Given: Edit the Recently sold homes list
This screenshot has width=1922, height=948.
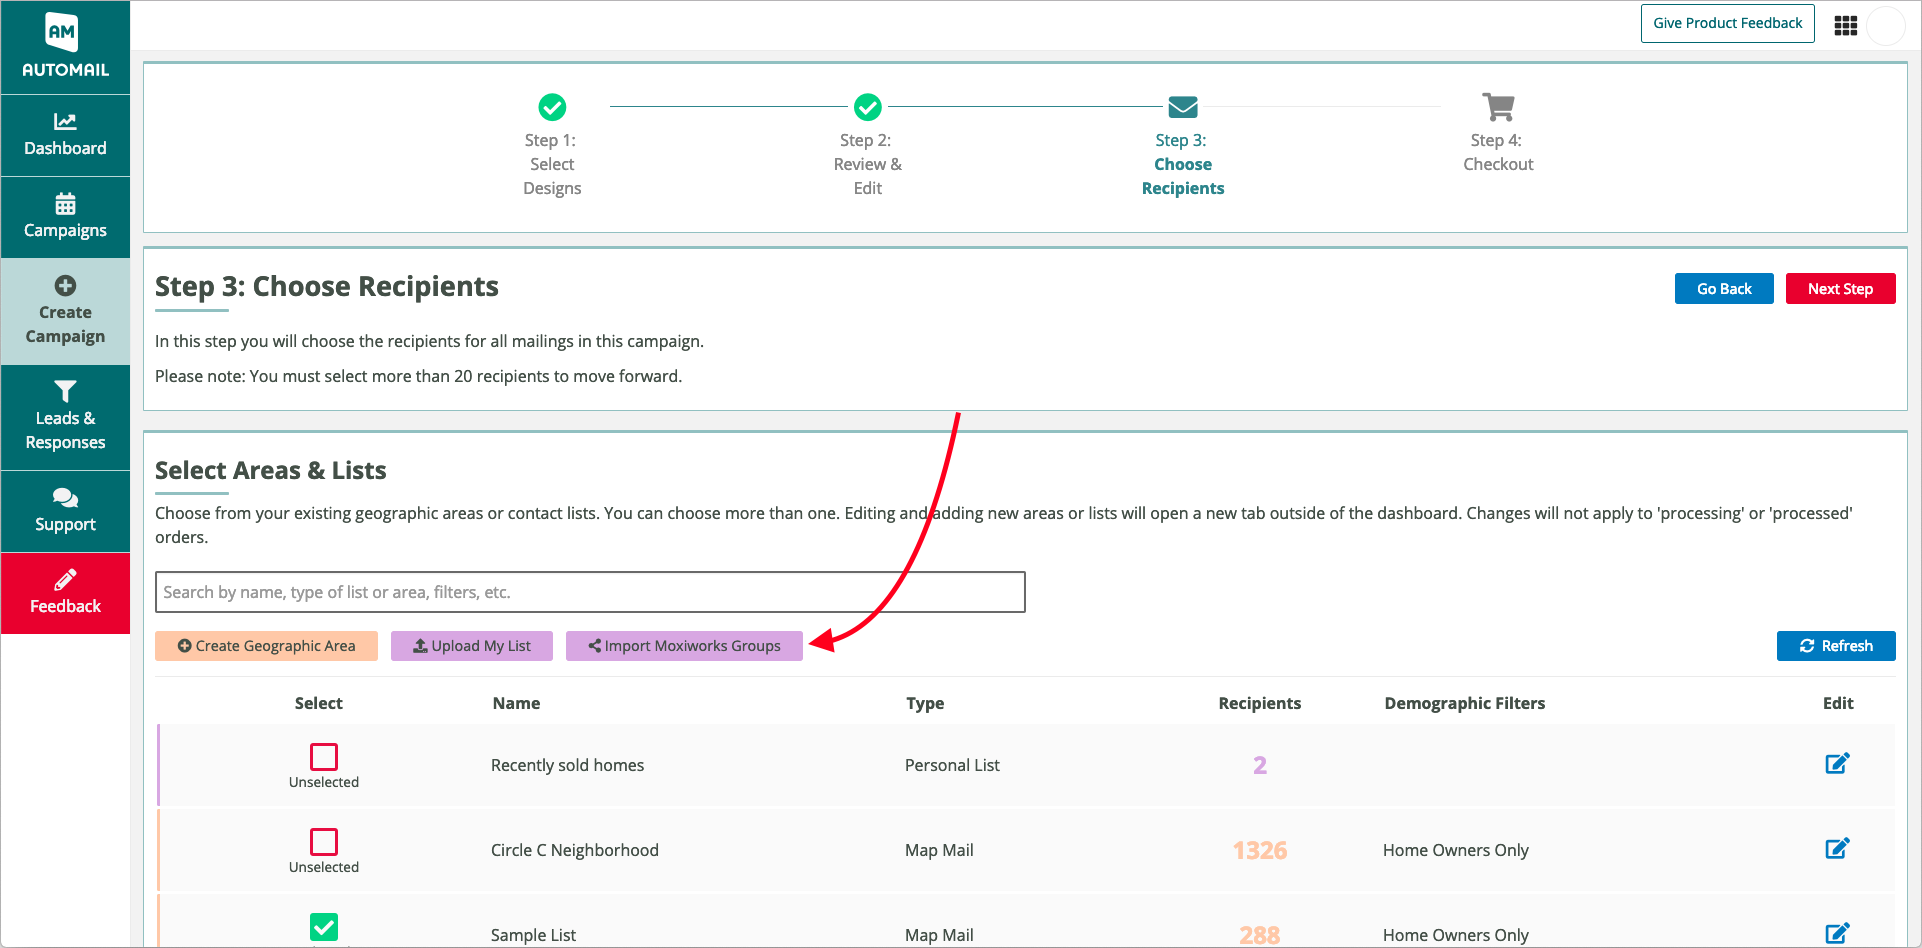Looking at the screenshot, I should click(x=1837, y=764).
